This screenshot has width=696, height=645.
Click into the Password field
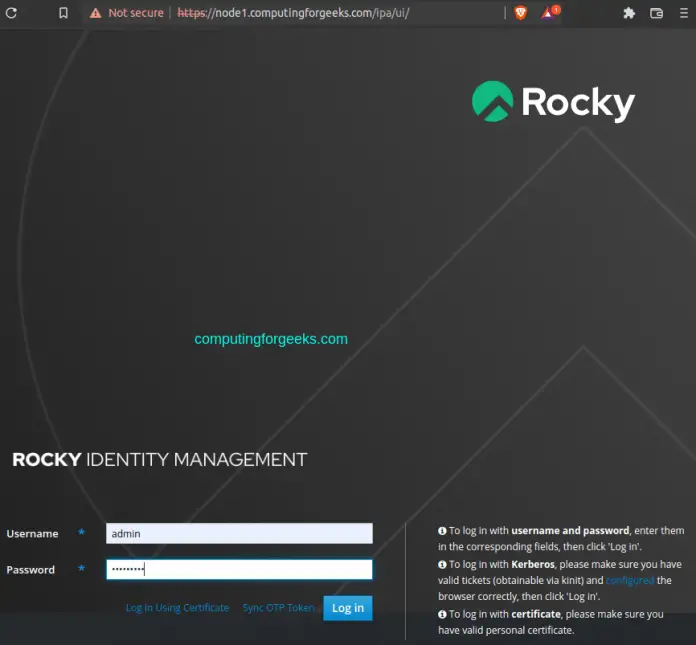point(239,570)
